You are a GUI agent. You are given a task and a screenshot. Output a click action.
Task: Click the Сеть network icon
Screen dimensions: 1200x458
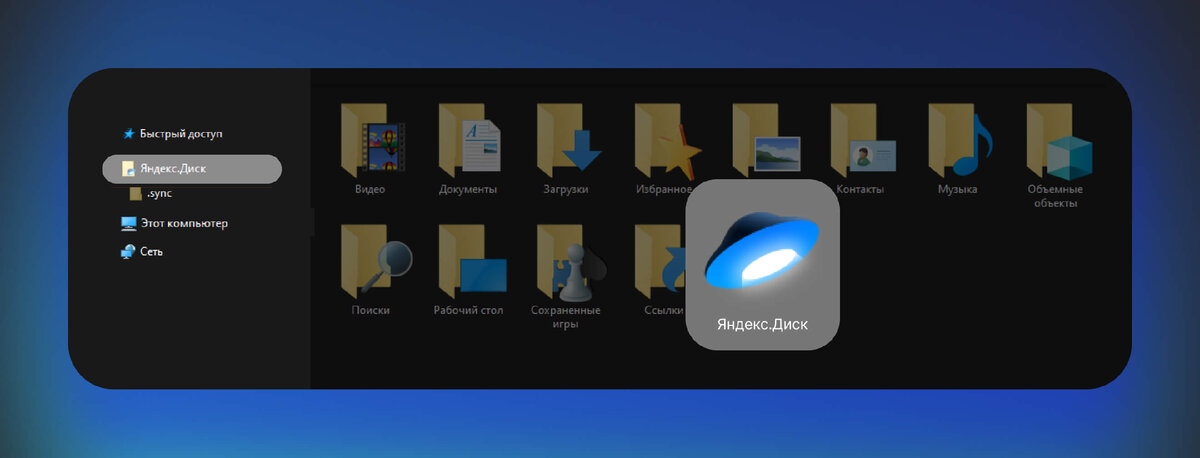[x=128, y=252]
